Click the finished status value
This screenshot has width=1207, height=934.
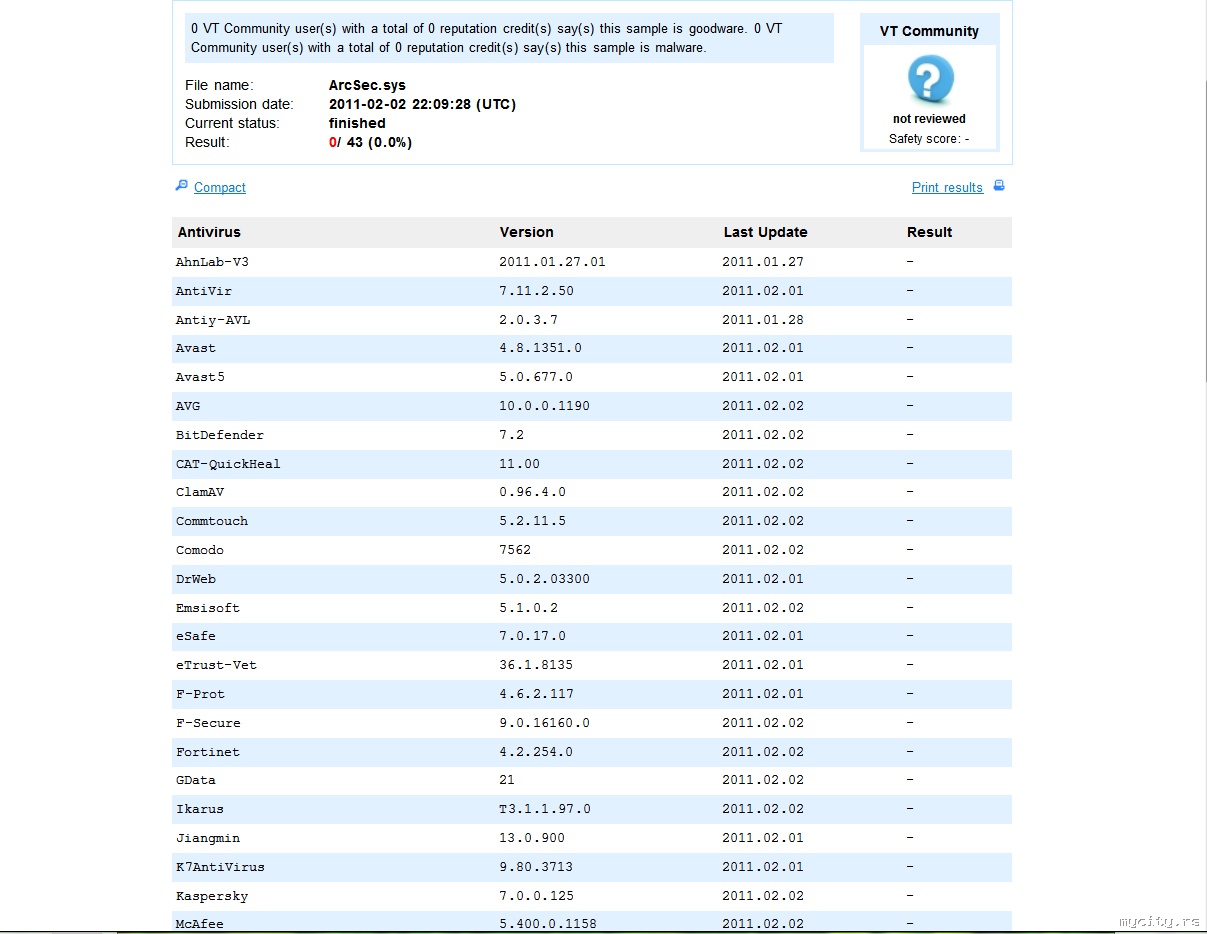coord(357,123)
